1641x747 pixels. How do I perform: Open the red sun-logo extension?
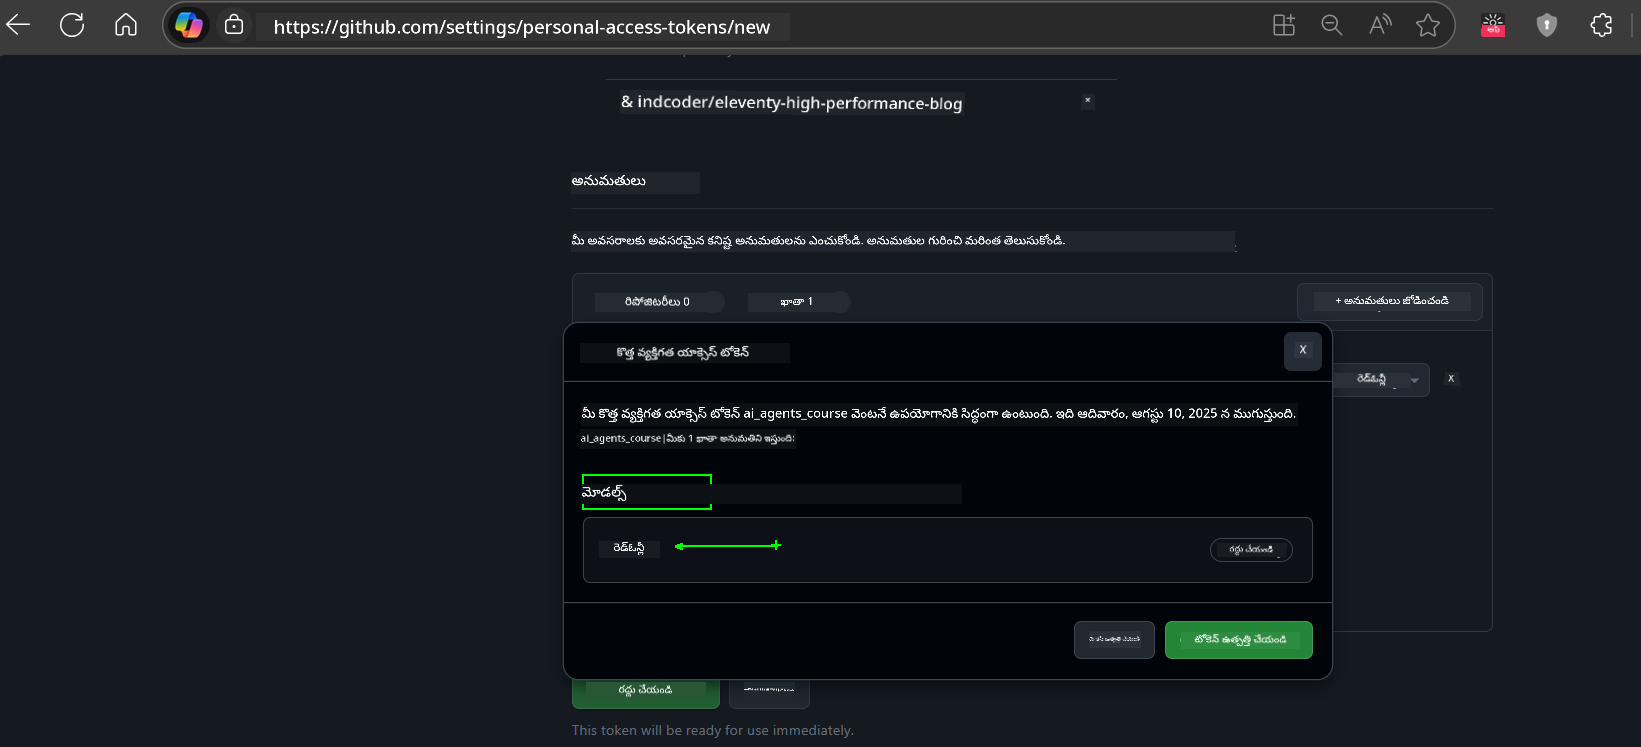1493,25
